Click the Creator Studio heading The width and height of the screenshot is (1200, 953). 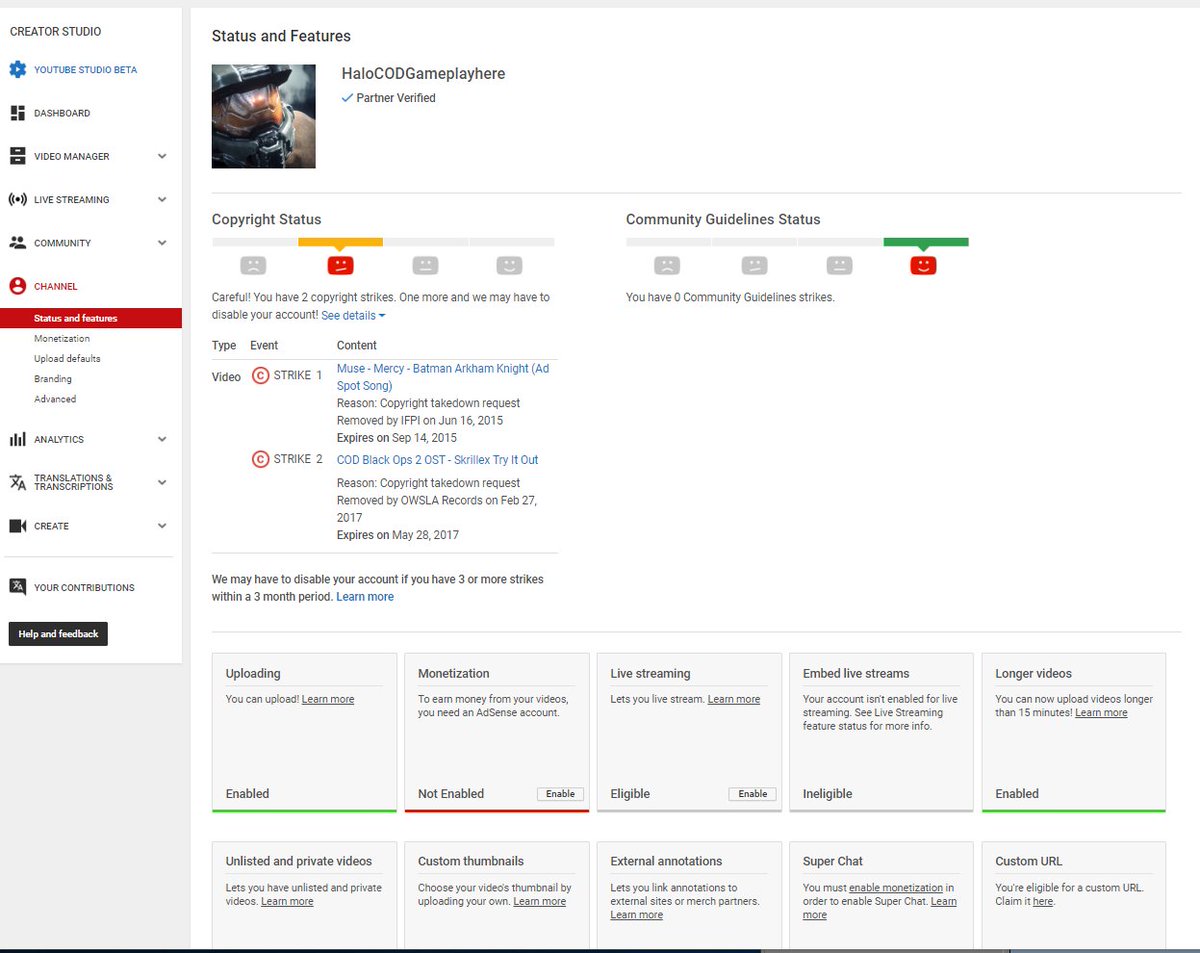[x=55, y=31]
